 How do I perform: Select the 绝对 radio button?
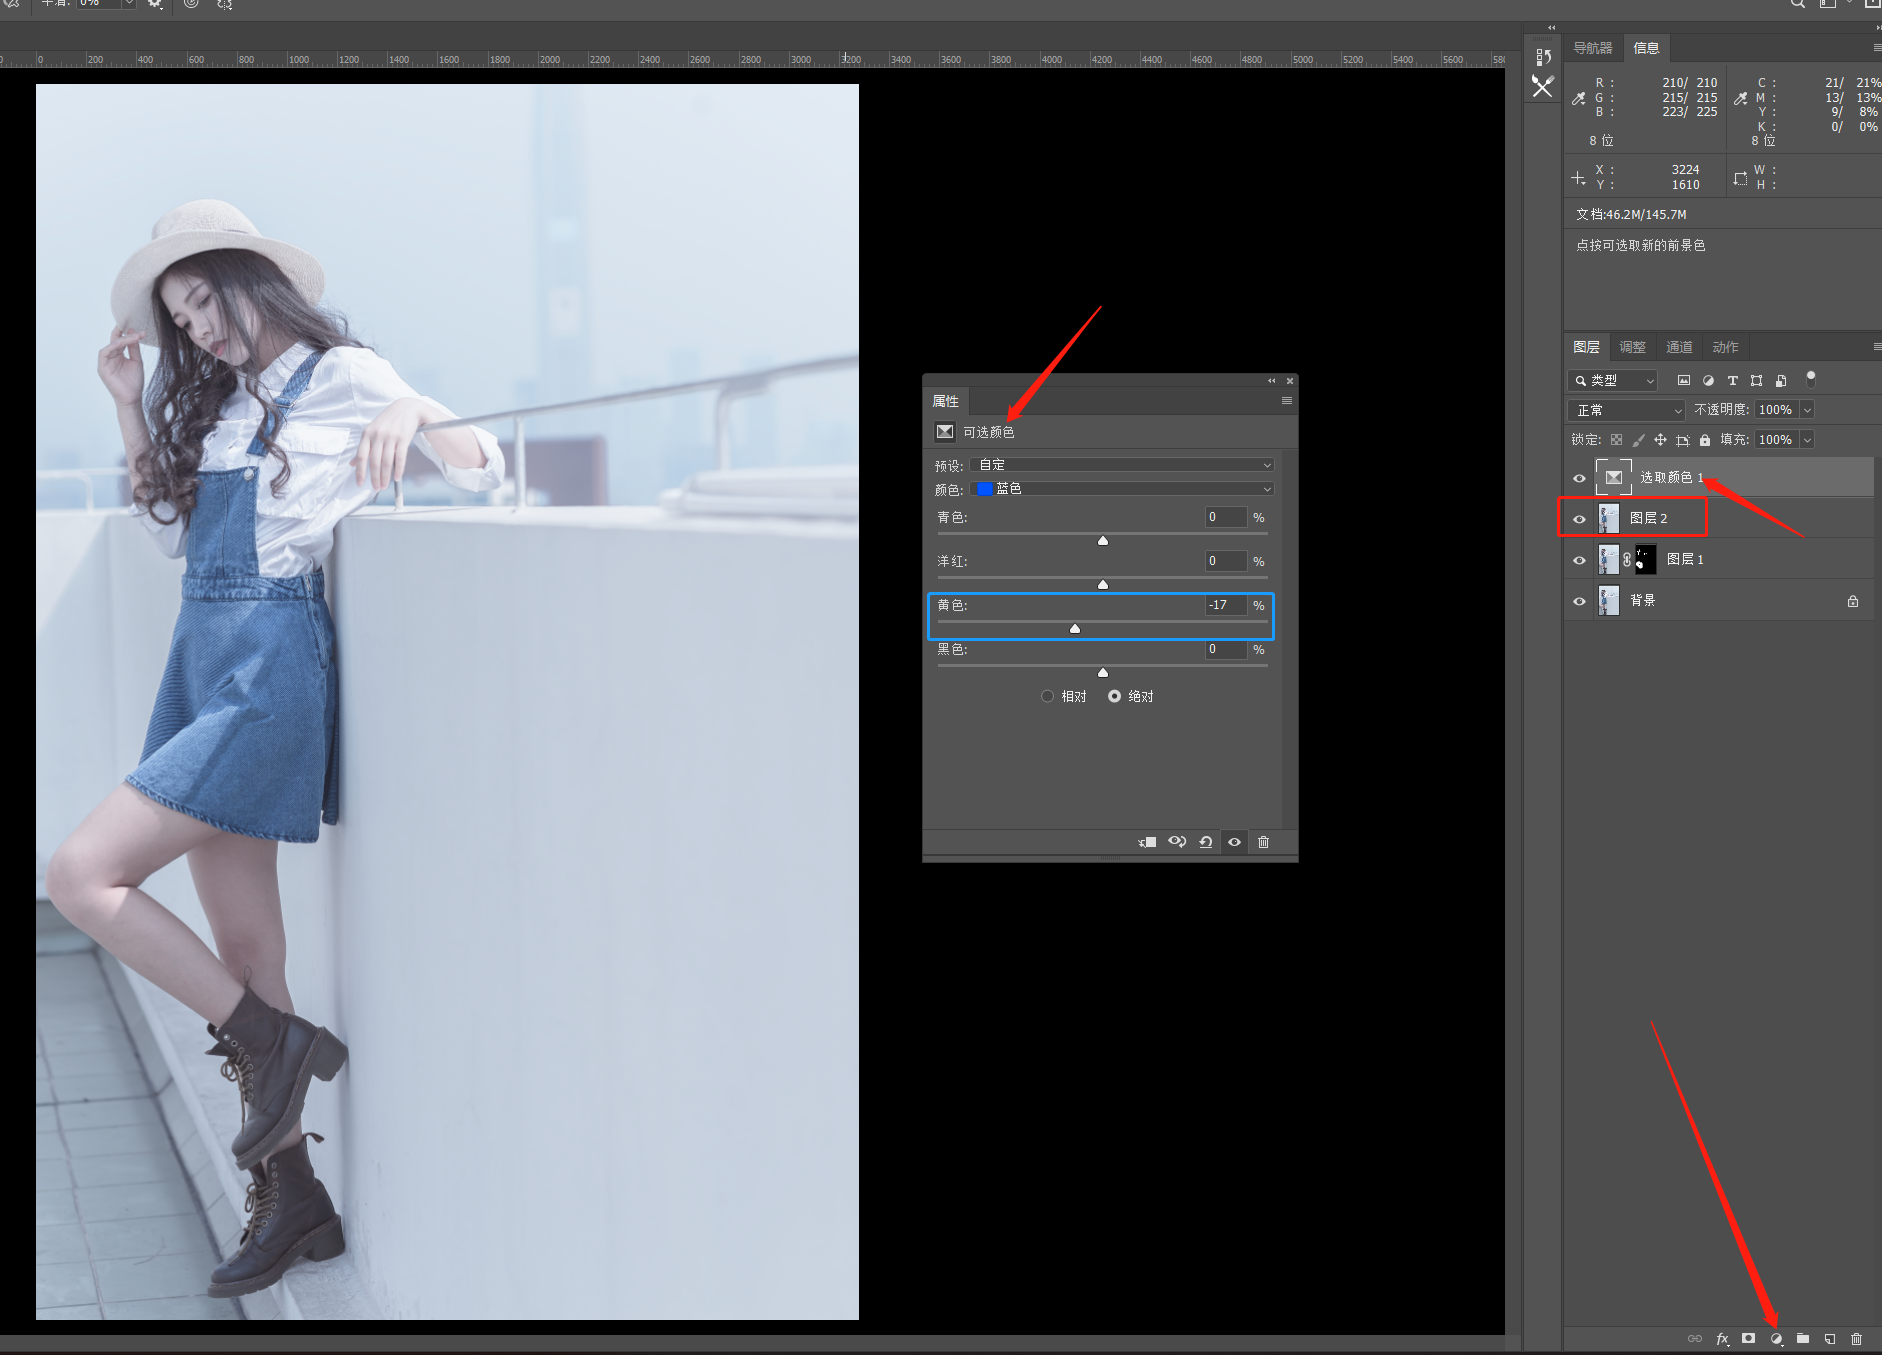1114,696
